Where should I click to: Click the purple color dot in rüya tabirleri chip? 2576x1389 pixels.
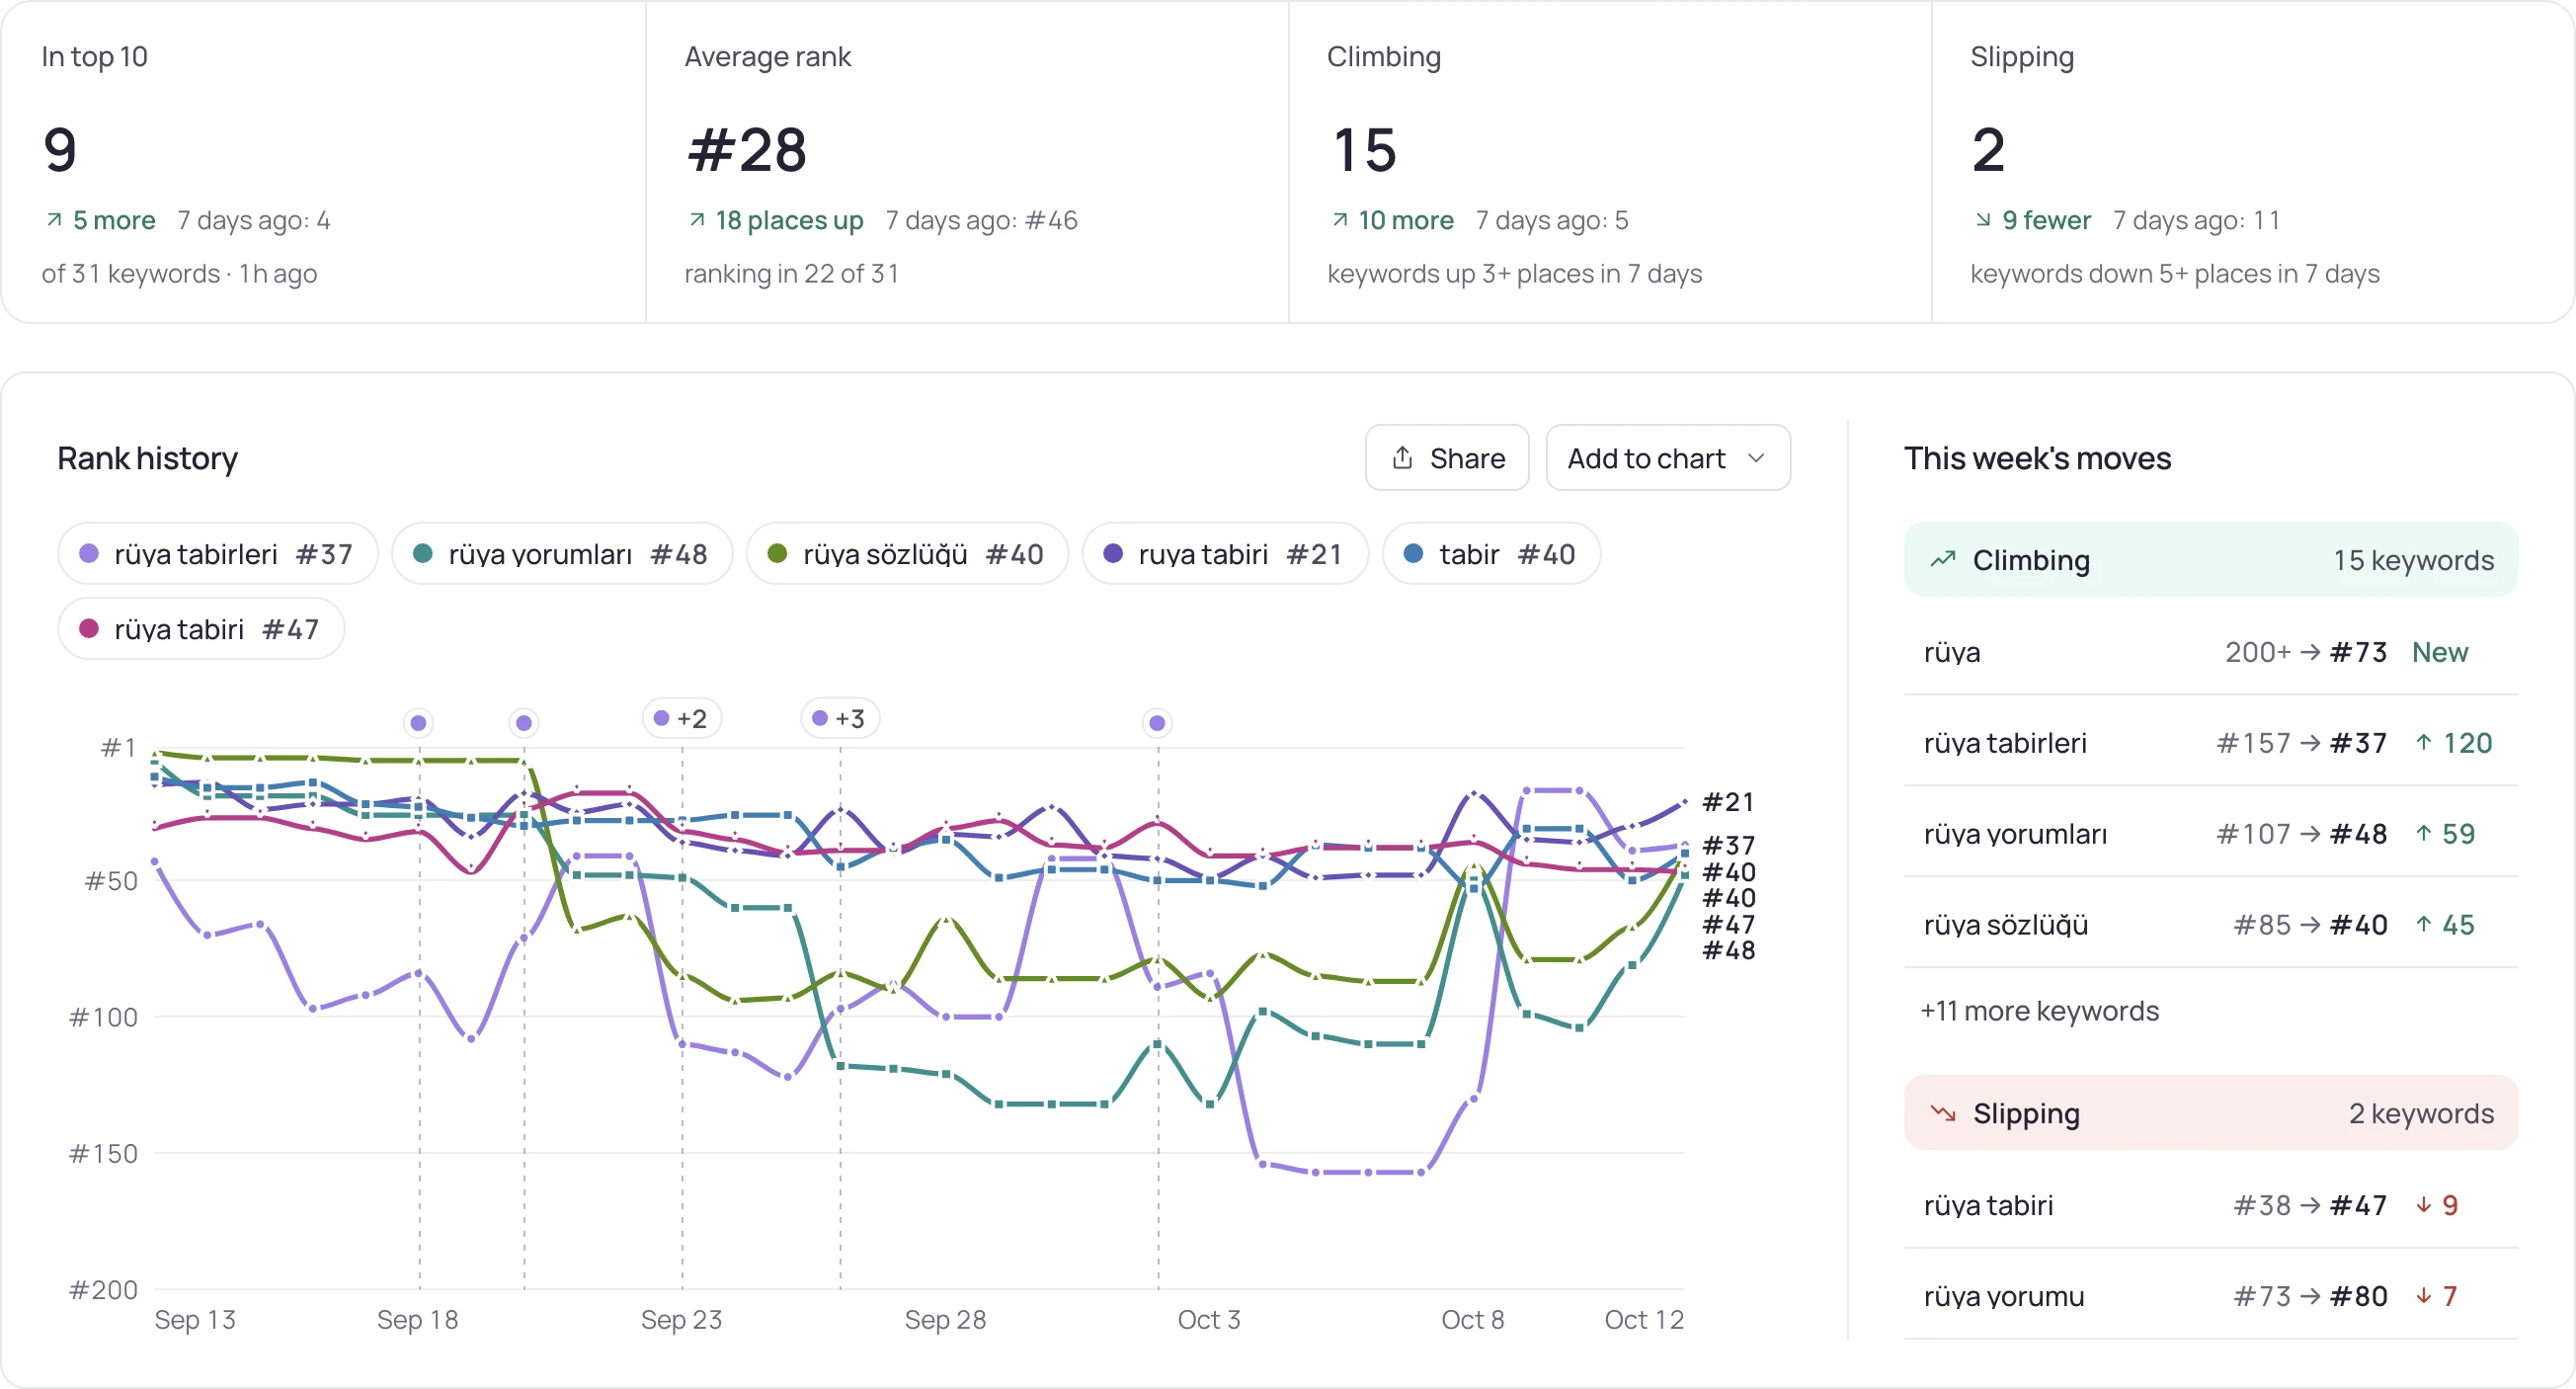click(88, 553)
